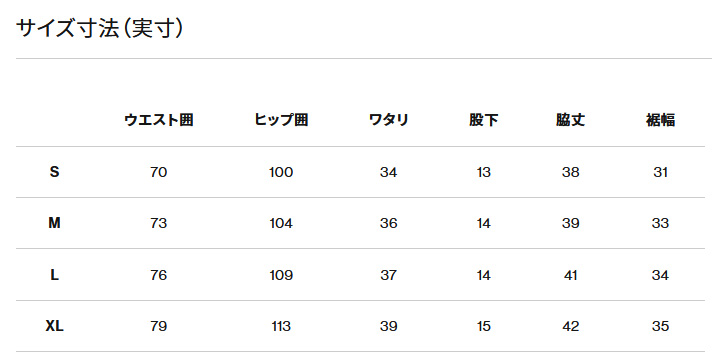Click the L size row label

pyautogui.click(x=54, y=275)
